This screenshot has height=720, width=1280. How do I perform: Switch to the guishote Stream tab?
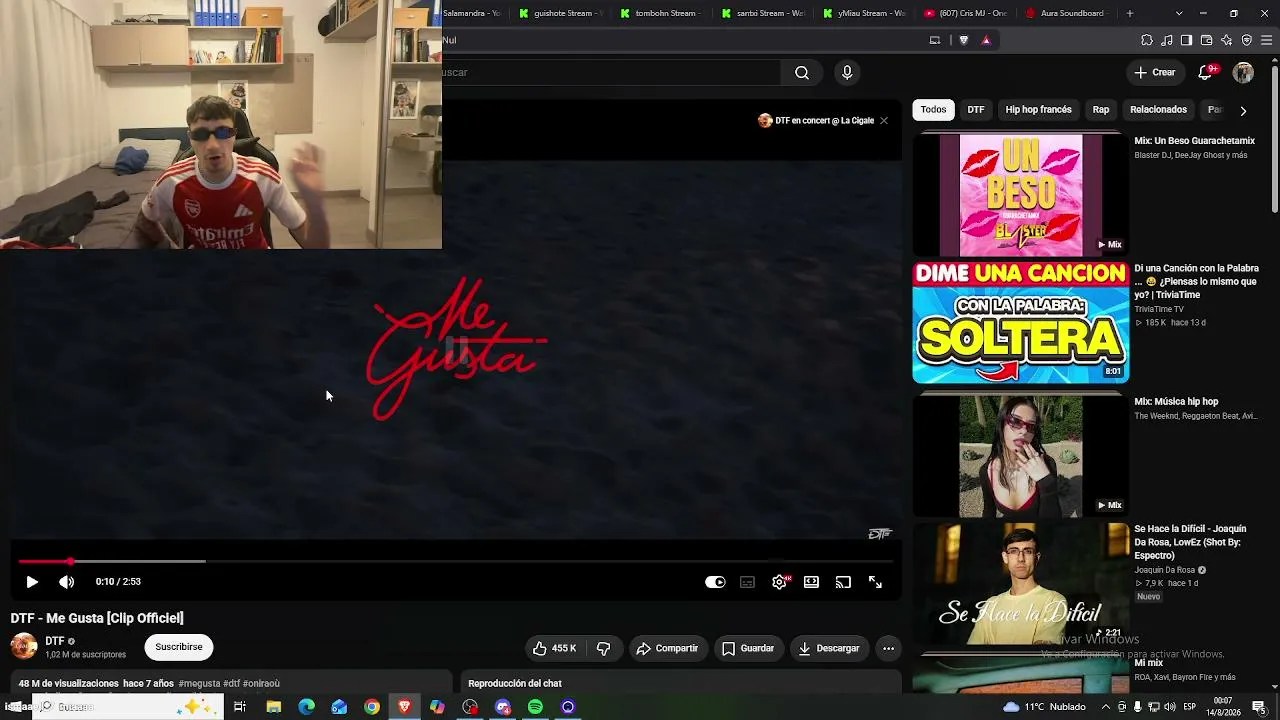pos(558,13)
